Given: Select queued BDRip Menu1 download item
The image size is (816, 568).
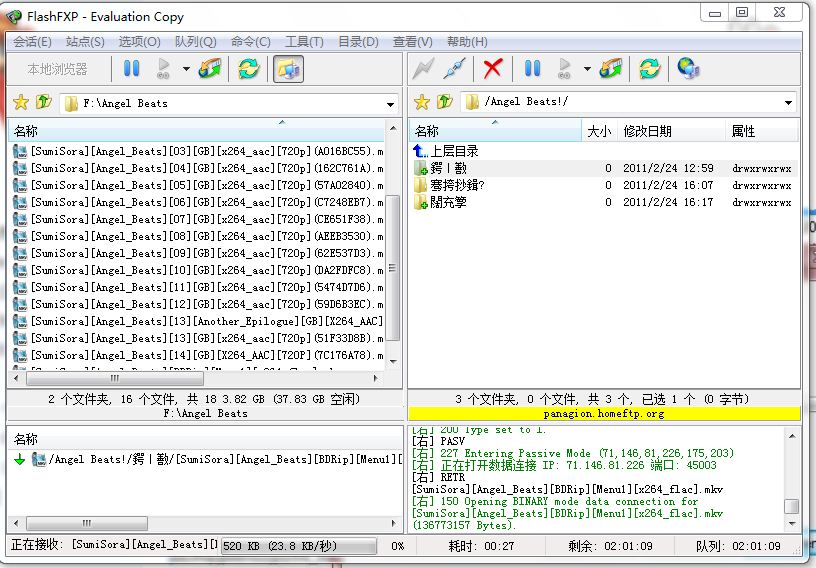Looking at the screenshot, I should coord(207,459).
